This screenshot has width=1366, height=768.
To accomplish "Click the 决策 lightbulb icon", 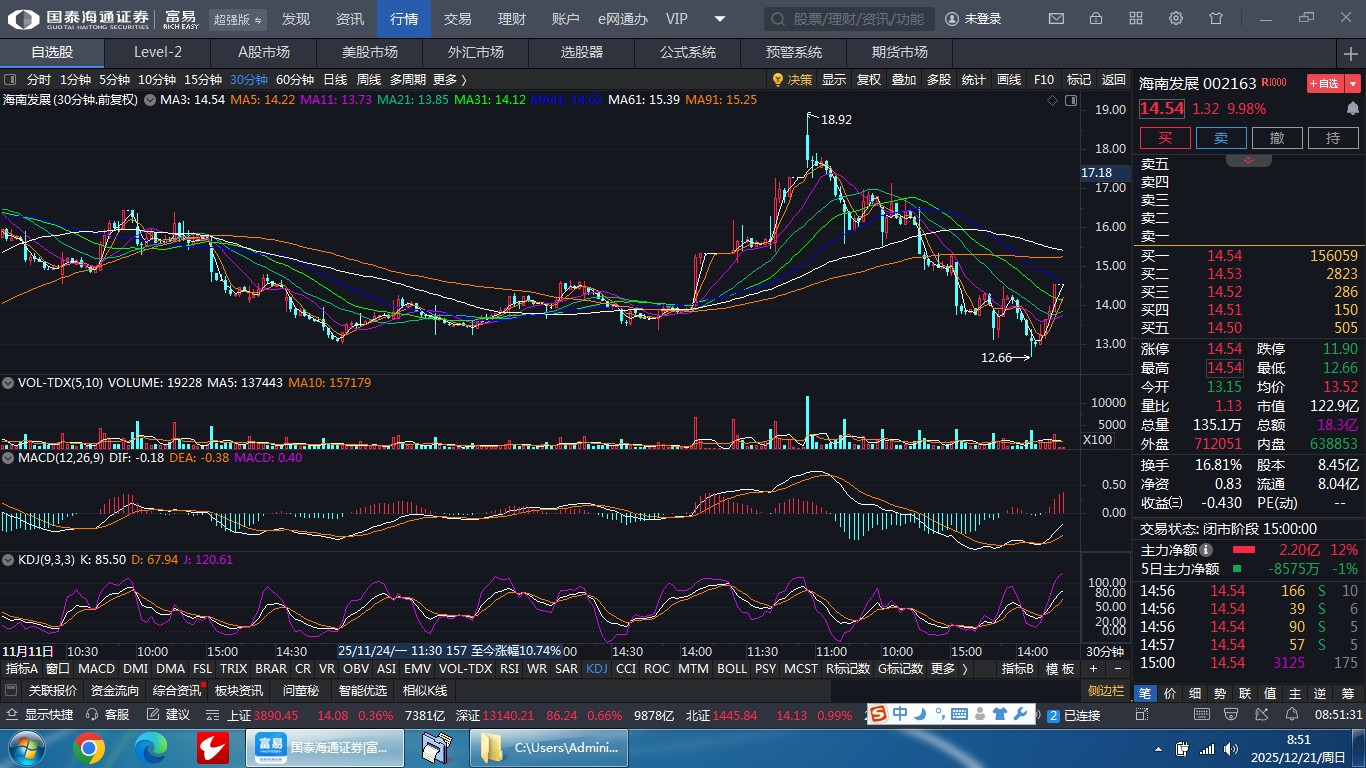I will [777, 80].
